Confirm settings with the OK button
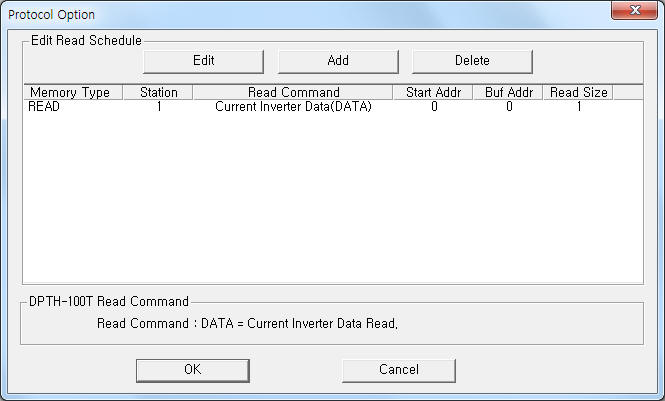Screen dimensions: 665x401 click(193, 370)
